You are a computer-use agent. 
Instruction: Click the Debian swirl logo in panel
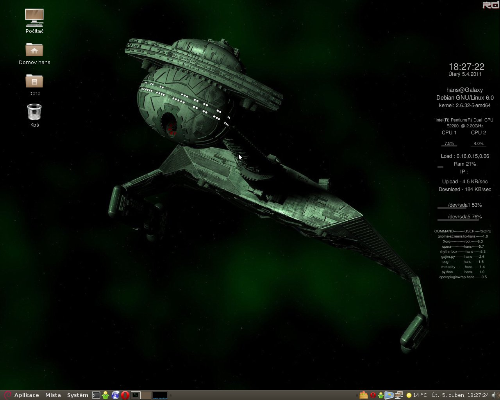(x=7, y=395)
